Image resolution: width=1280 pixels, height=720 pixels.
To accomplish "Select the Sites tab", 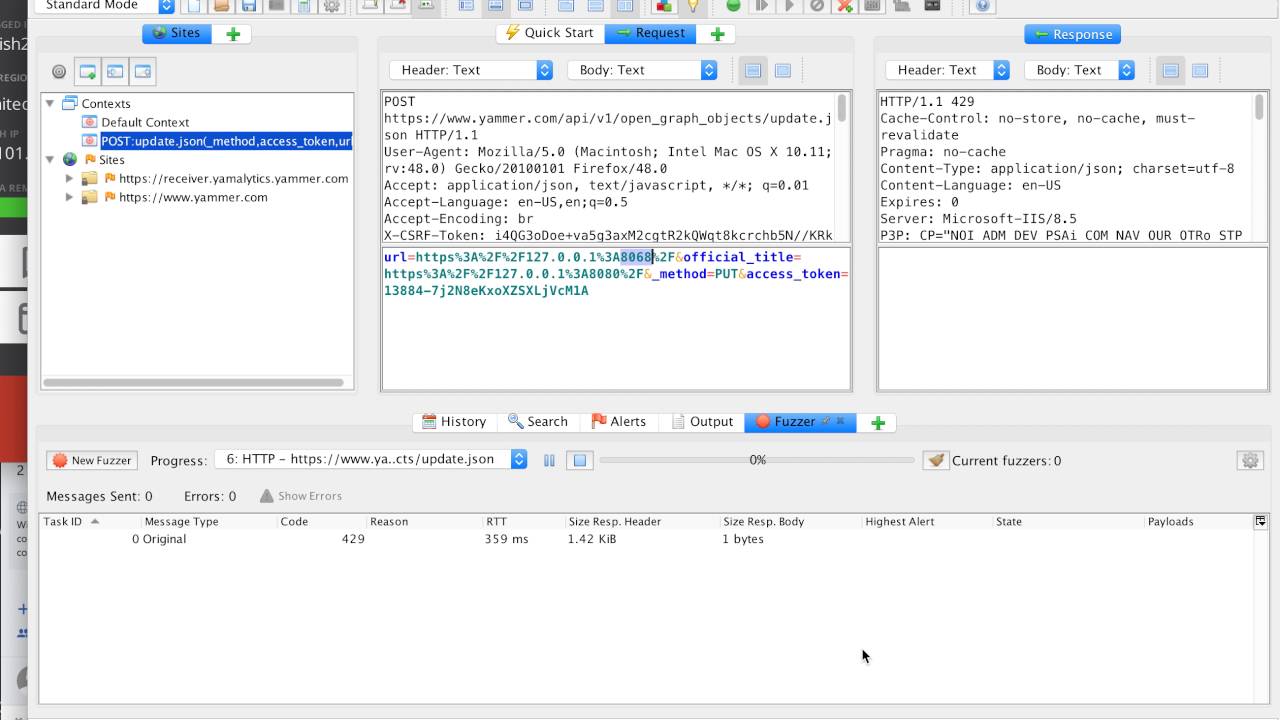I will 177,33.
